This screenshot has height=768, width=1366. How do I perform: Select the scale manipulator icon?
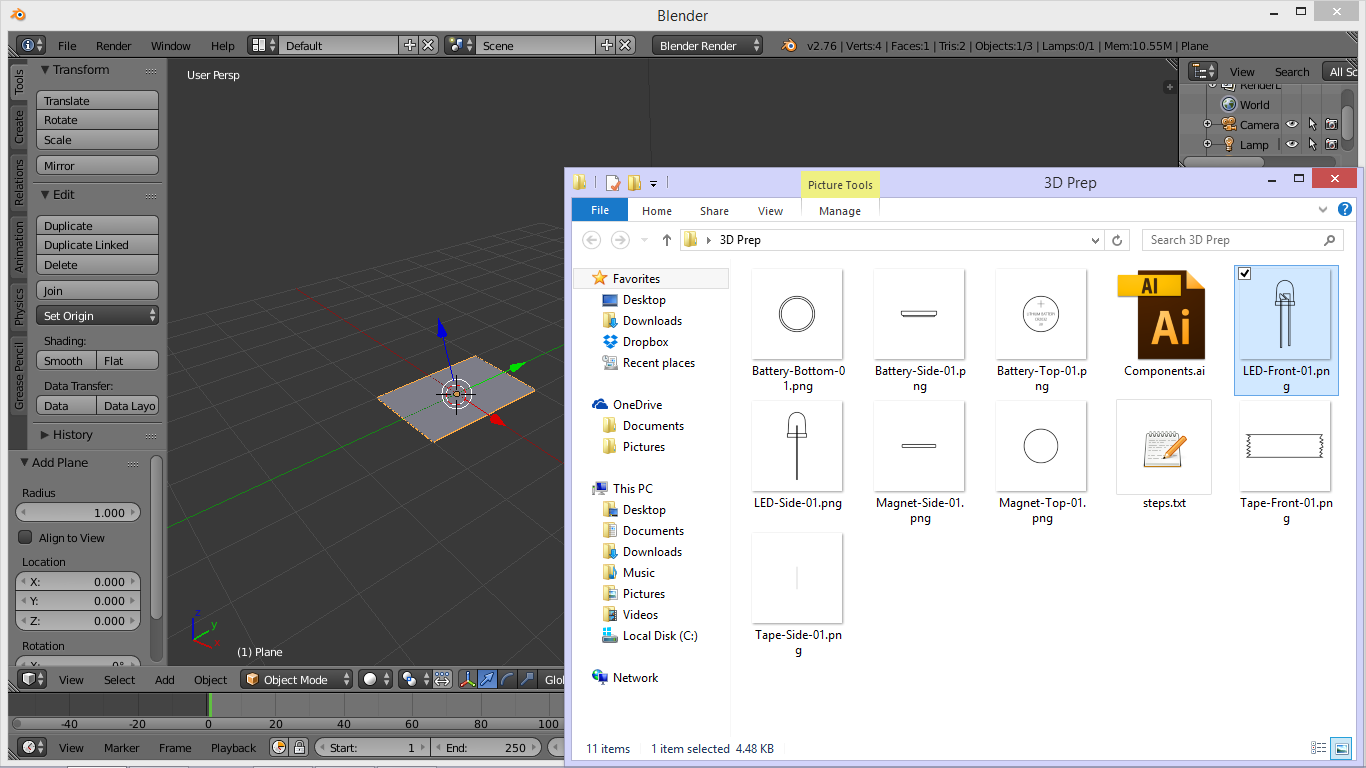(527, 679)
